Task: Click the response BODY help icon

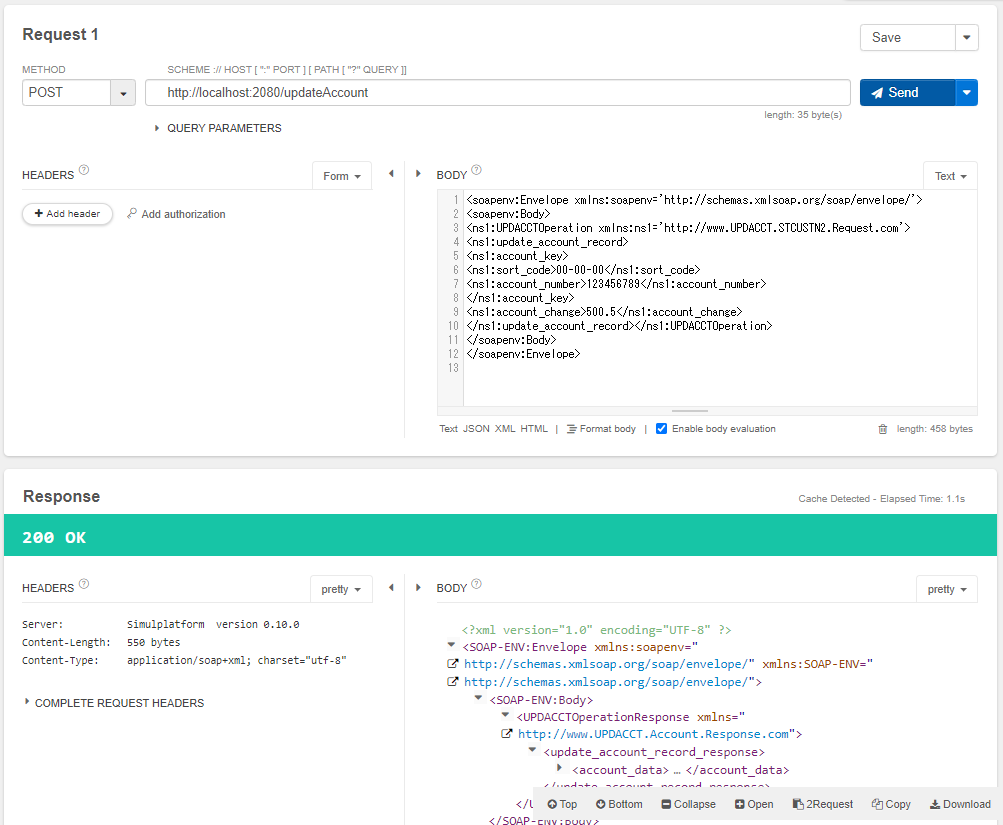Action: [x=477, y=583]
